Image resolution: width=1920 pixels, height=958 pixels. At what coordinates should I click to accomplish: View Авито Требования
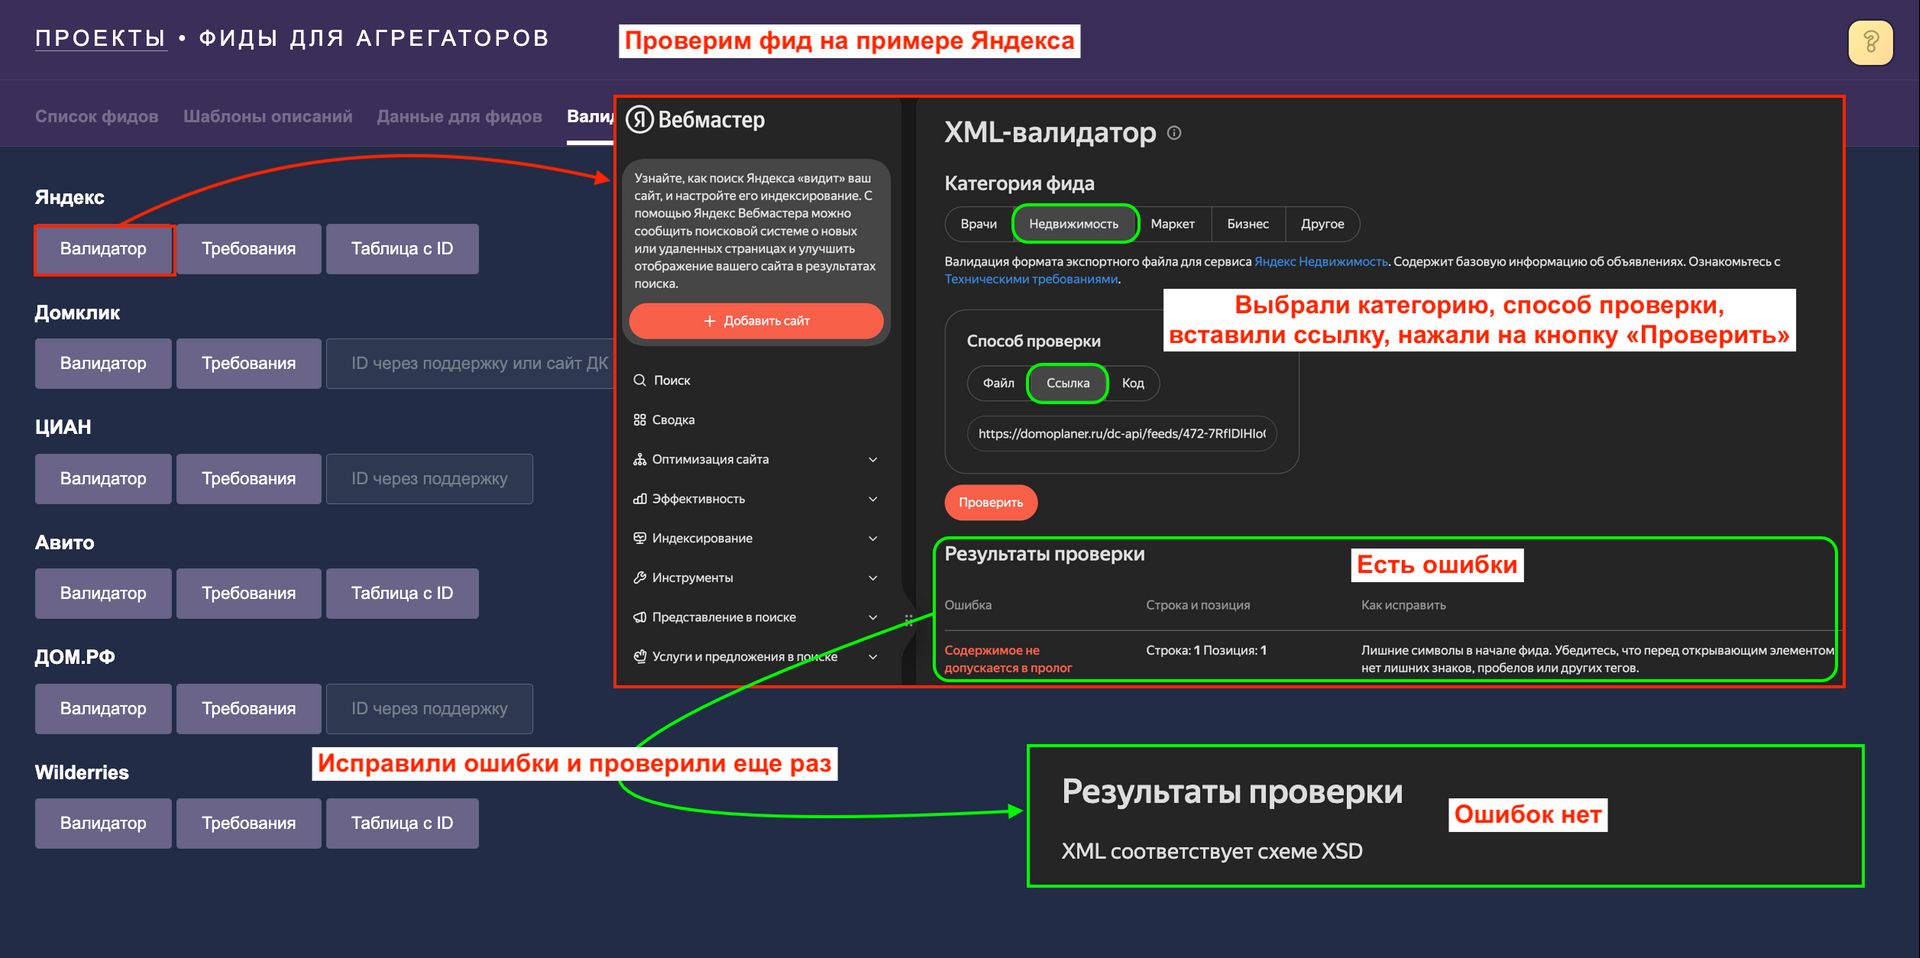pyautogui.click(x=249, y=593)
